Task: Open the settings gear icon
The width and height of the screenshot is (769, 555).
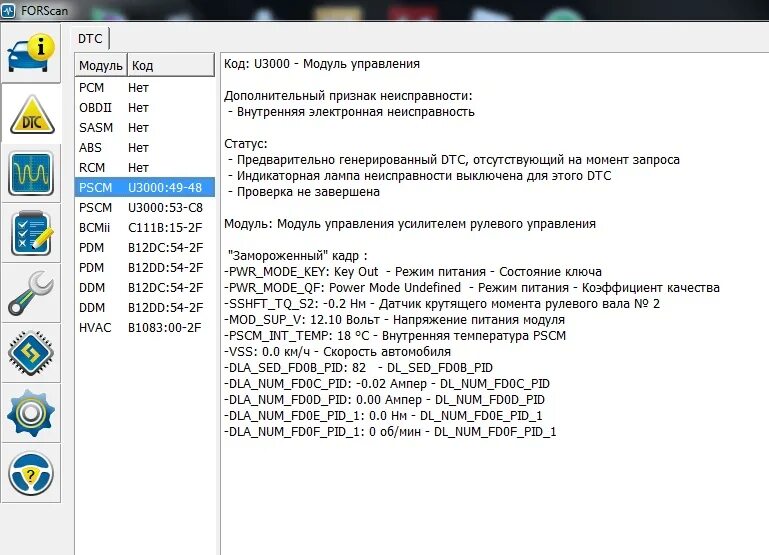Action: coord(30,413)
